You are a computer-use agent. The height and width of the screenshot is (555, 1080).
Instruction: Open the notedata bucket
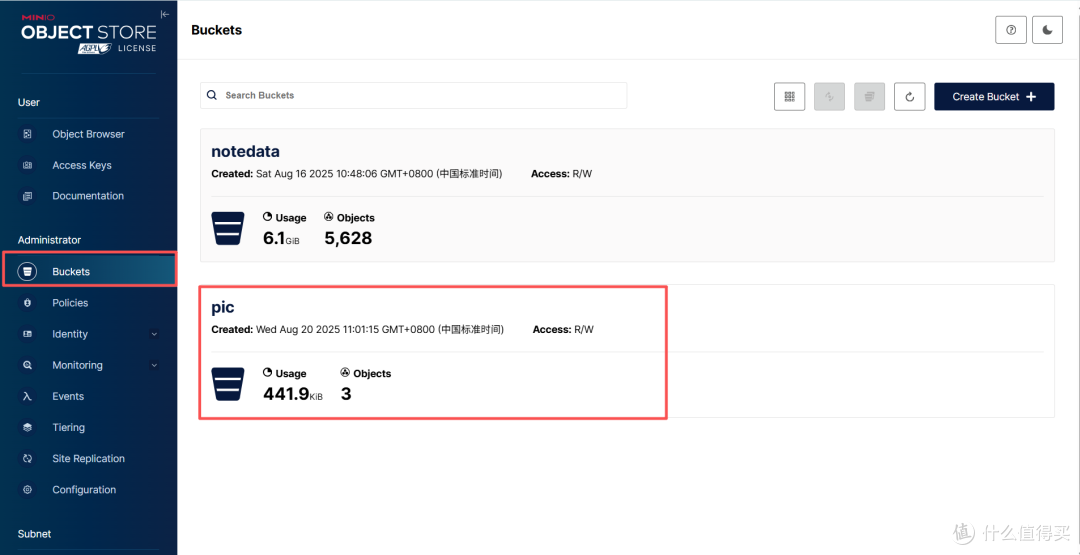tap(245, 151)
